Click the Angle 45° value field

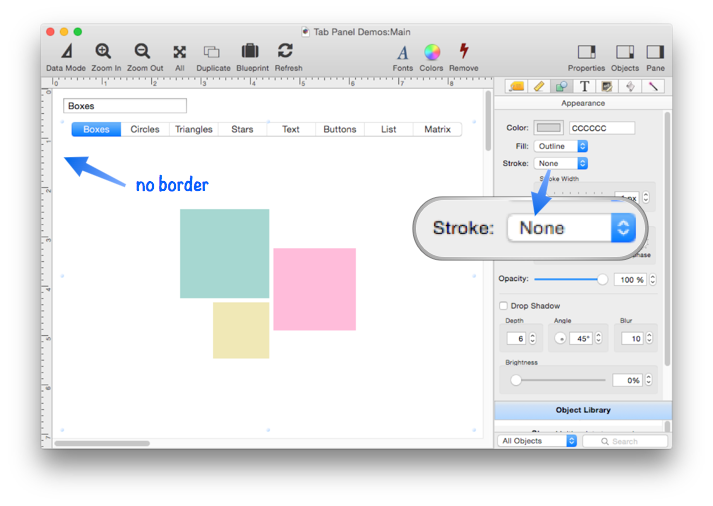(x=581, y=338)
